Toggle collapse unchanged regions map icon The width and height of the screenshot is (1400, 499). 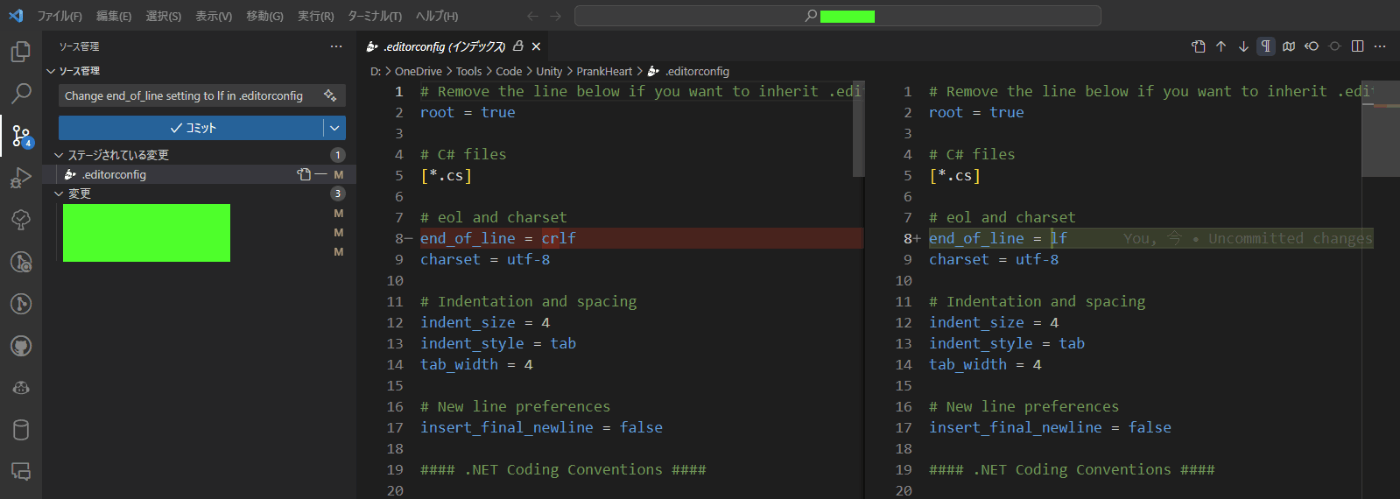point(1289,46)
